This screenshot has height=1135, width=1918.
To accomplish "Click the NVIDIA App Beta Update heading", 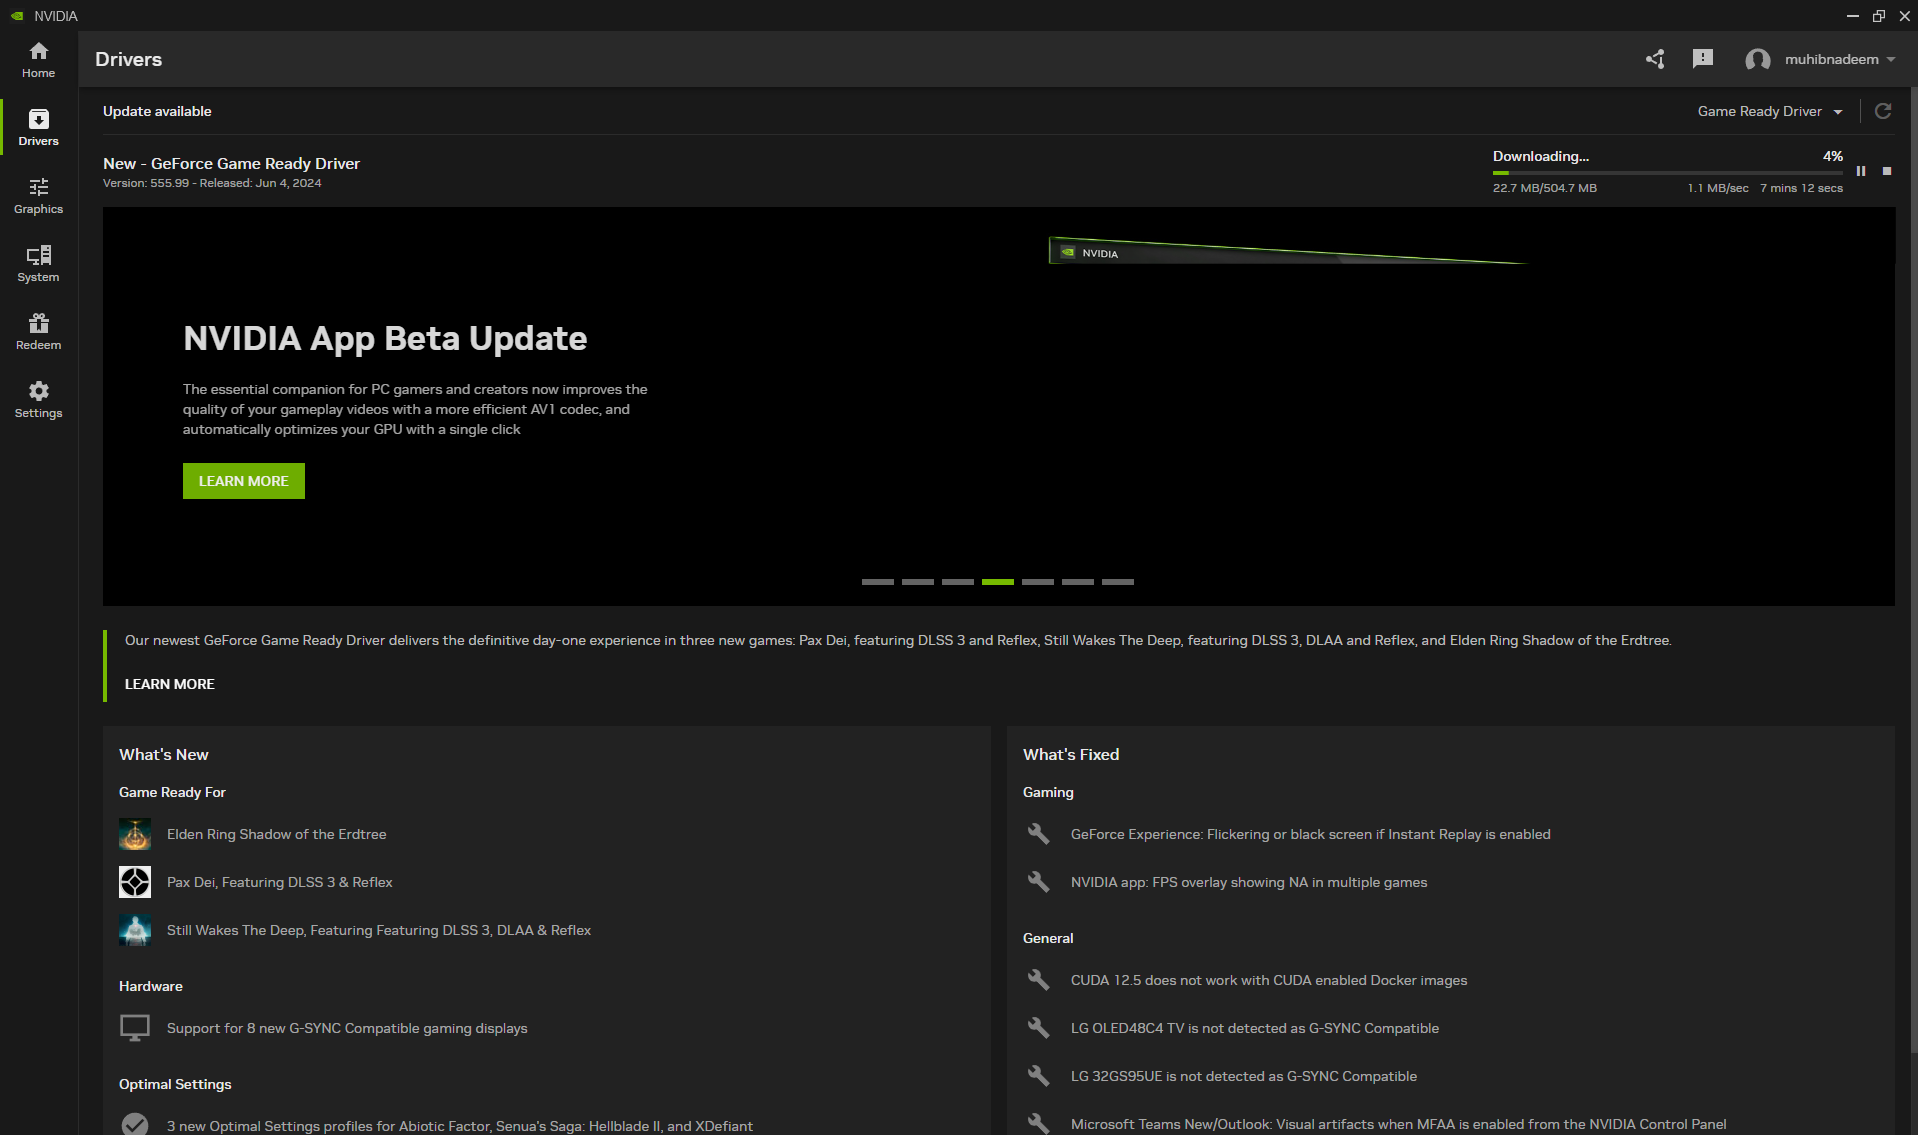I will (385, 339).
